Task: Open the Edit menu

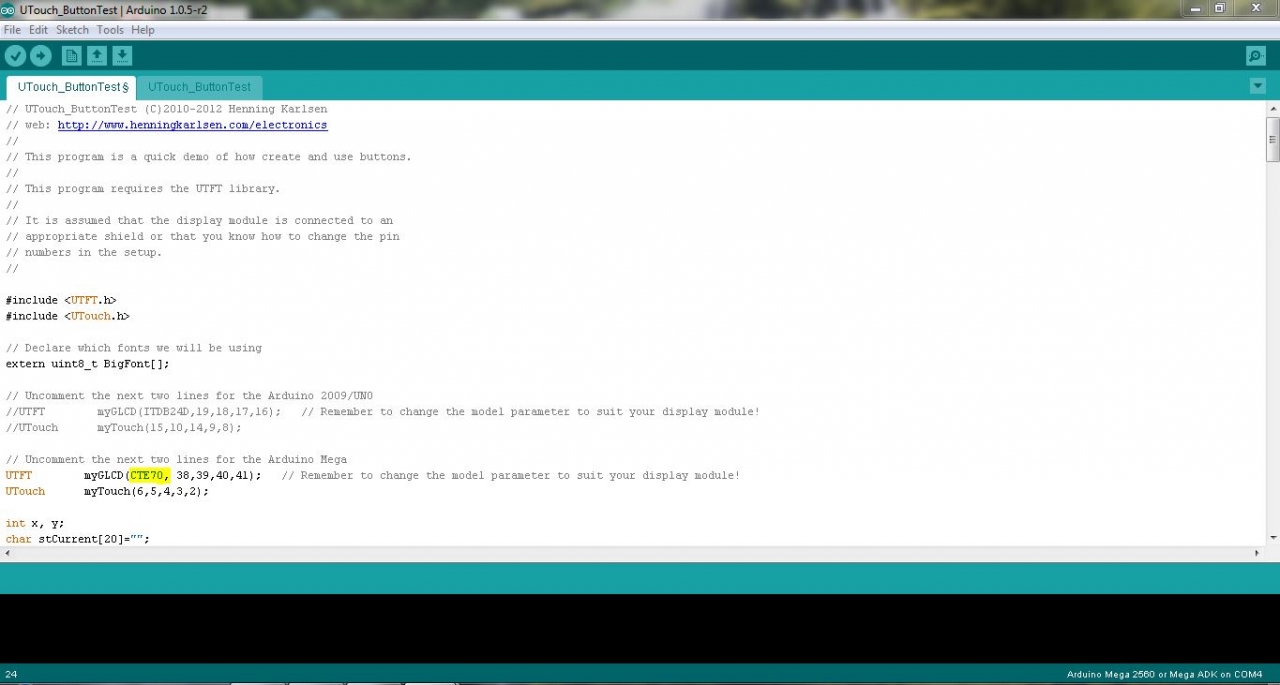Action: [38, 30]
